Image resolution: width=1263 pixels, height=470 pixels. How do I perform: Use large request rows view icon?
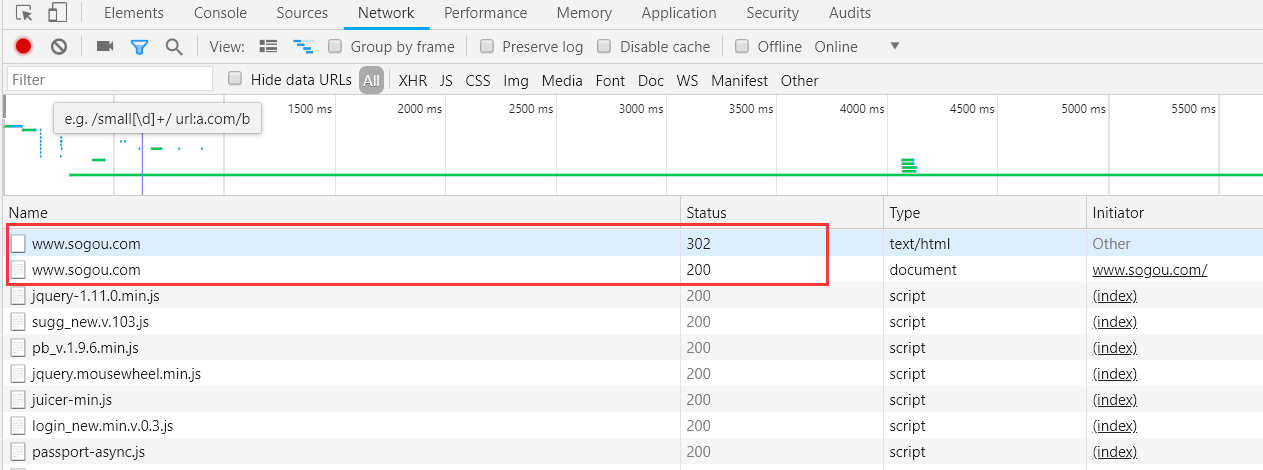268,46
